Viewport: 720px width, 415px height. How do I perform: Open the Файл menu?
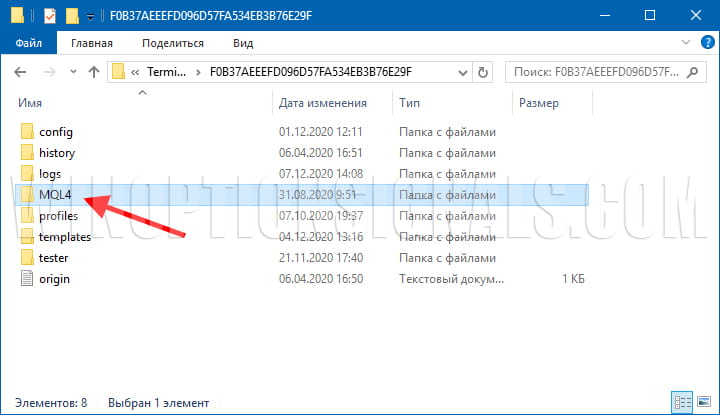pyautogui.click(x=28, y=44)
